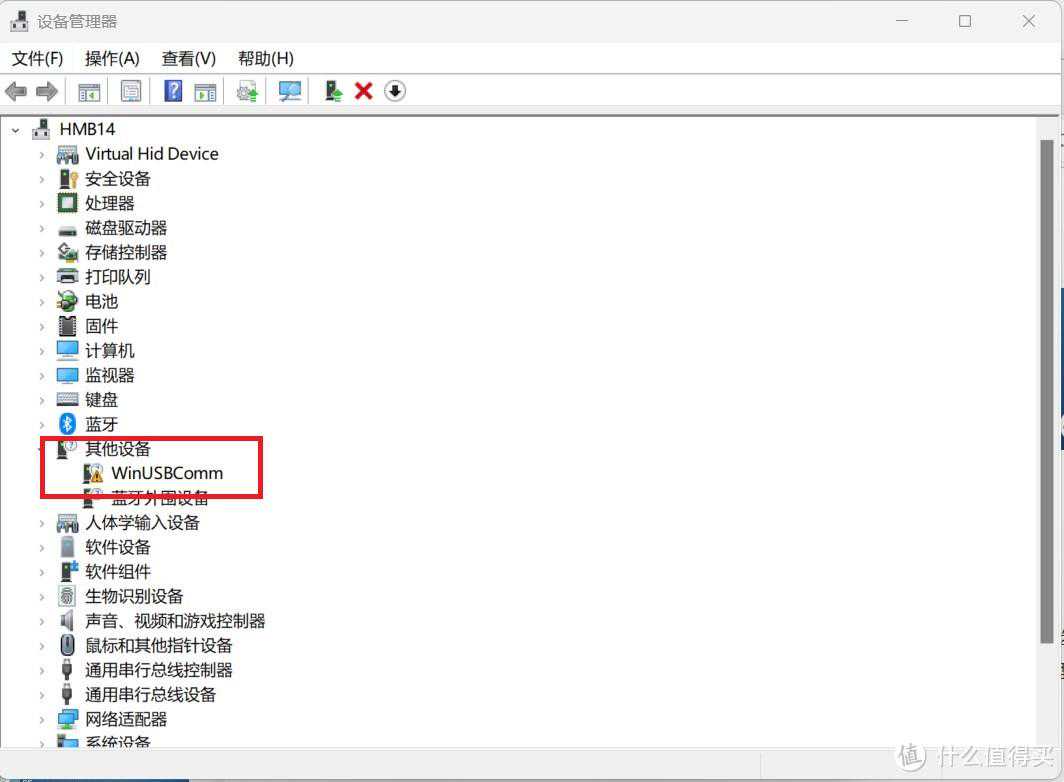Click the Help question-mark toolbar icon

pyautogui.click(x=173, y=91)
